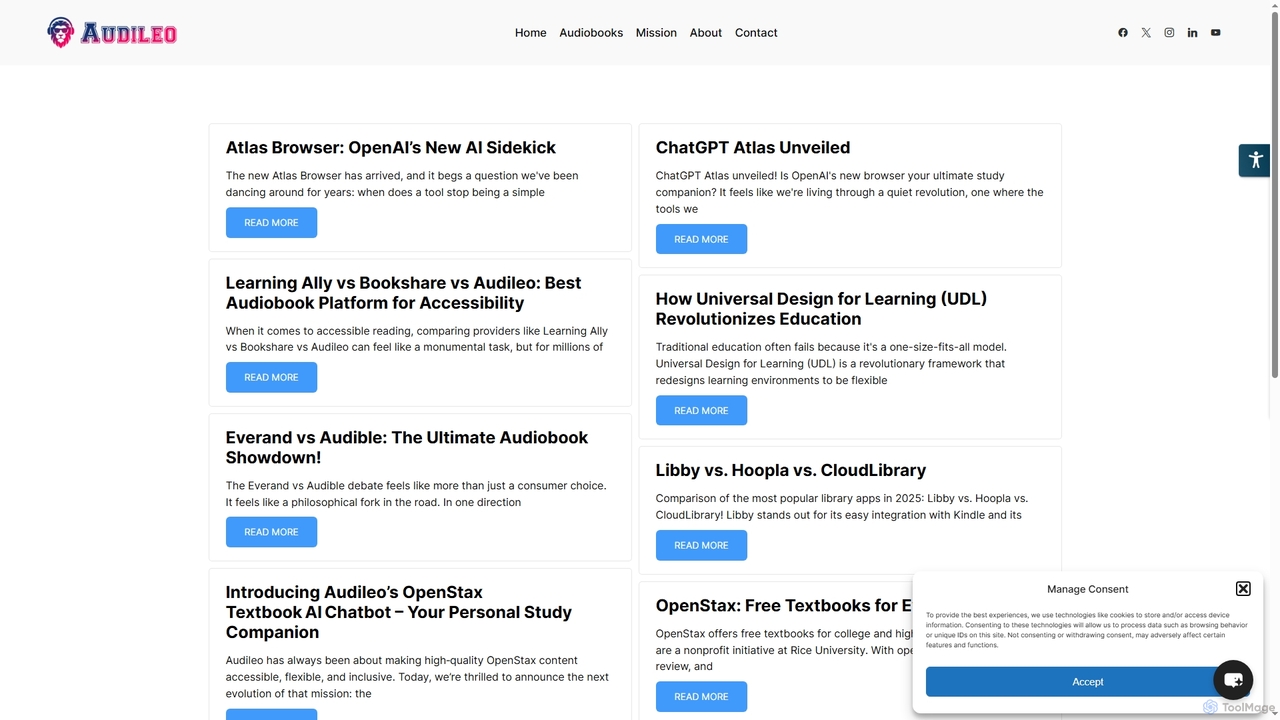Close the Manage Consent dialog

coord(1243,589)
